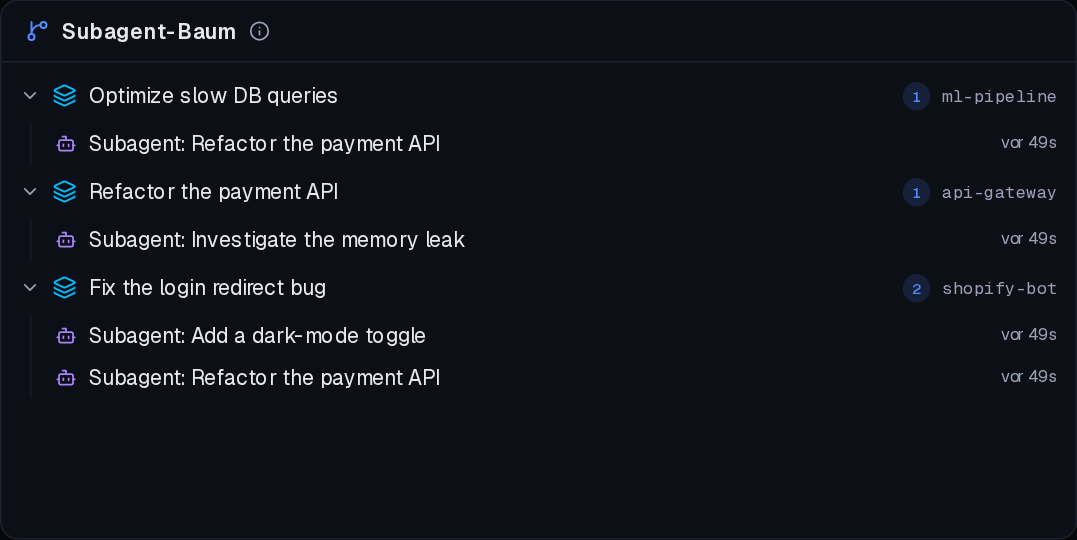This screenshot has height=540, width=1077.
Task: Select the Optimize slow DB queries task
Action: pos(538,95)
